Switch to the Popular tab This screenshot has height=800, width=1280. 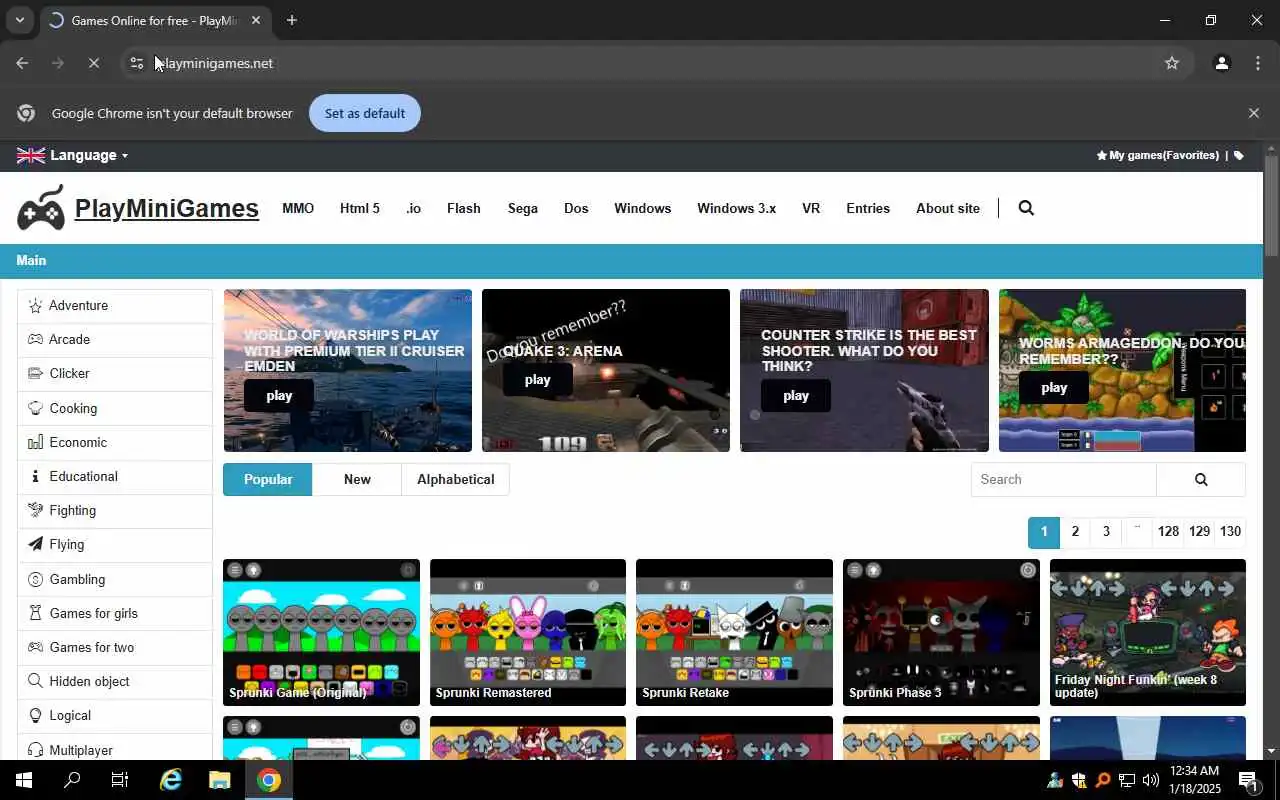tap(268, 479)
